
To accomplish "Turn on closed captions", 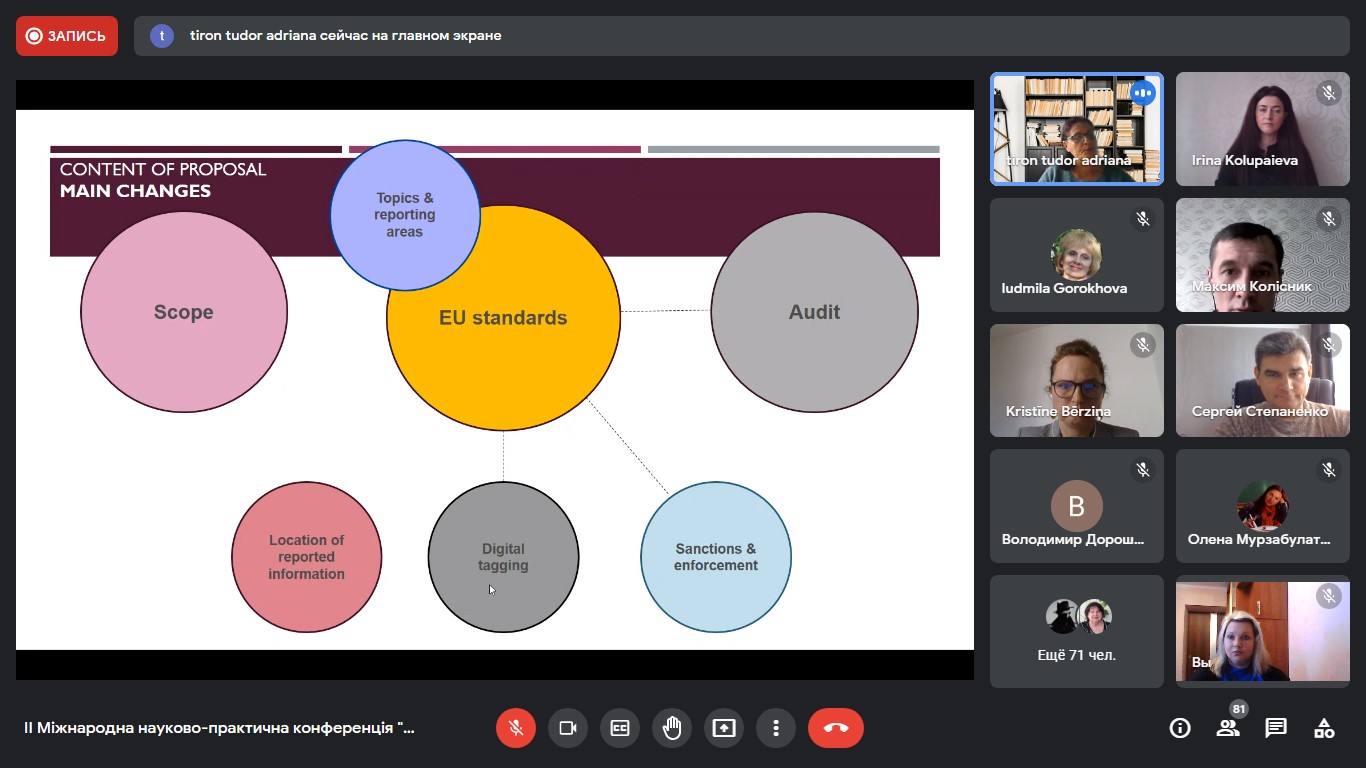I will pyautogui.click(x=620, y=728).
